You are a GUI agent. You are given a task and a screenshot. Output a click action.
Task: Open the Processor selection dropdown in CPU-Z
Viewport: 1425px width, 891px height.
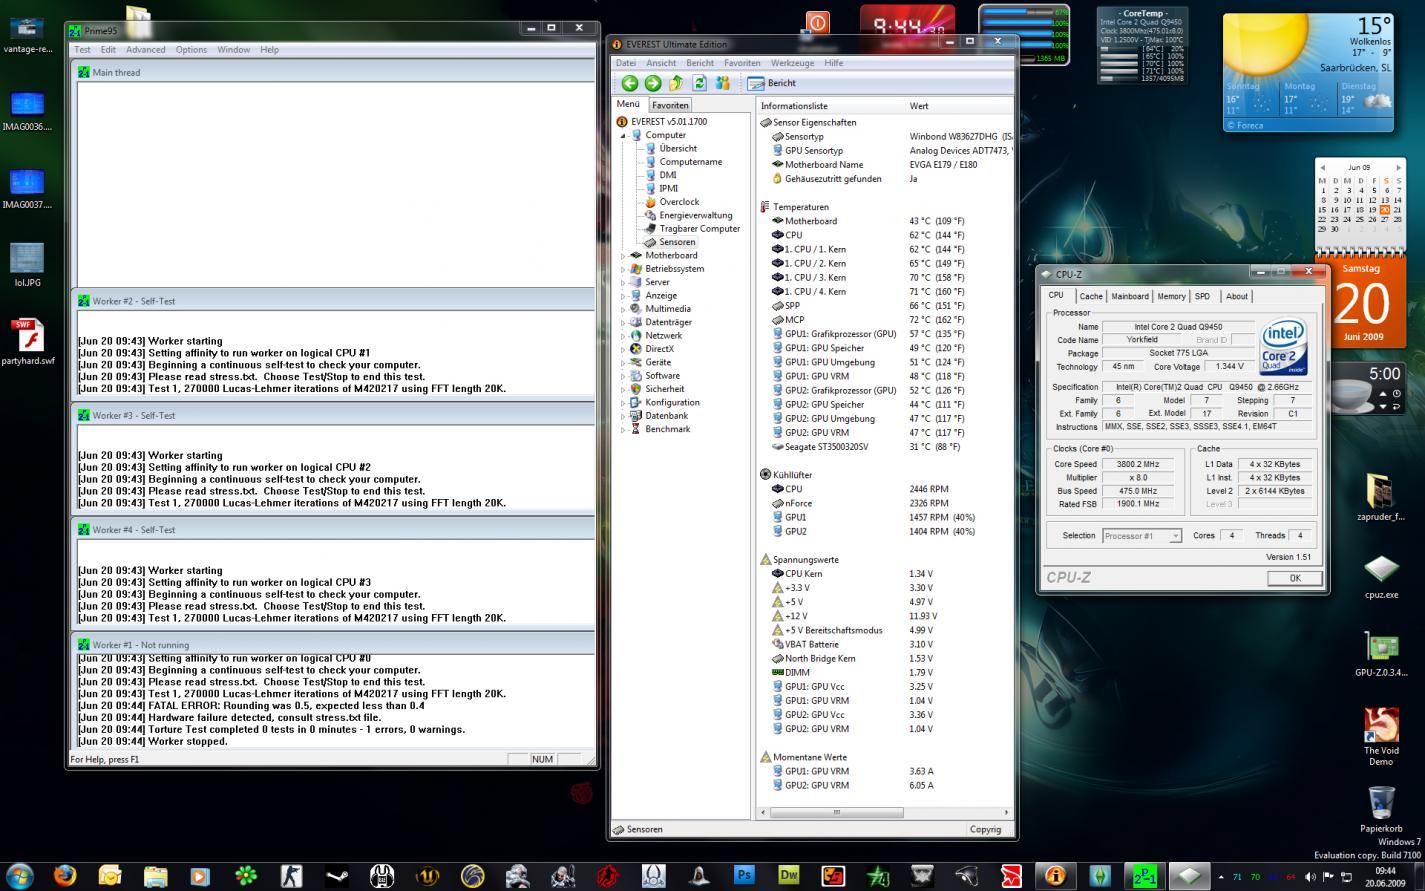1175,536
